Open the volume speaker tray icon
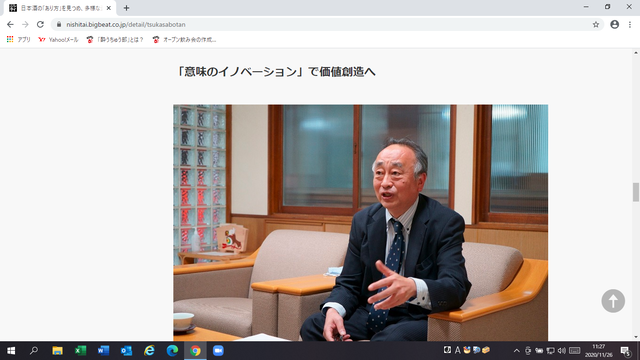Viewport: 640px width, 360px height. (x=562, y=351)
